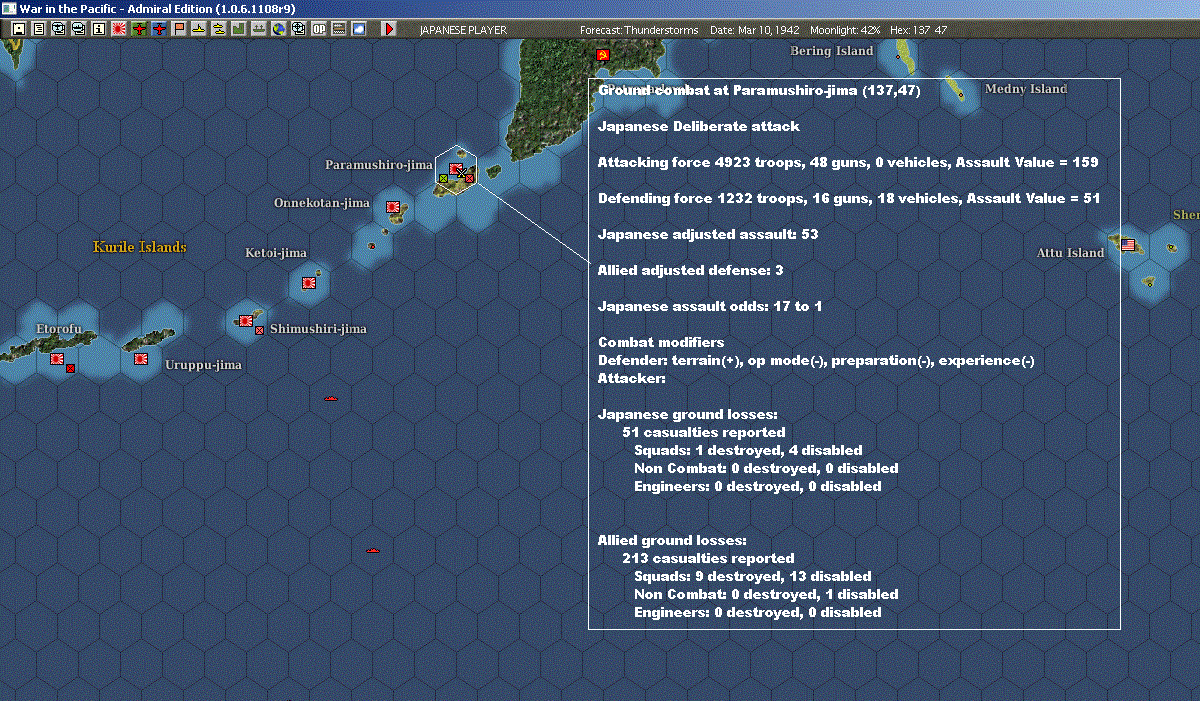Open the globe toolbar icon
The height and width of the screenshot is (701, 1200).
coord(278,29)
